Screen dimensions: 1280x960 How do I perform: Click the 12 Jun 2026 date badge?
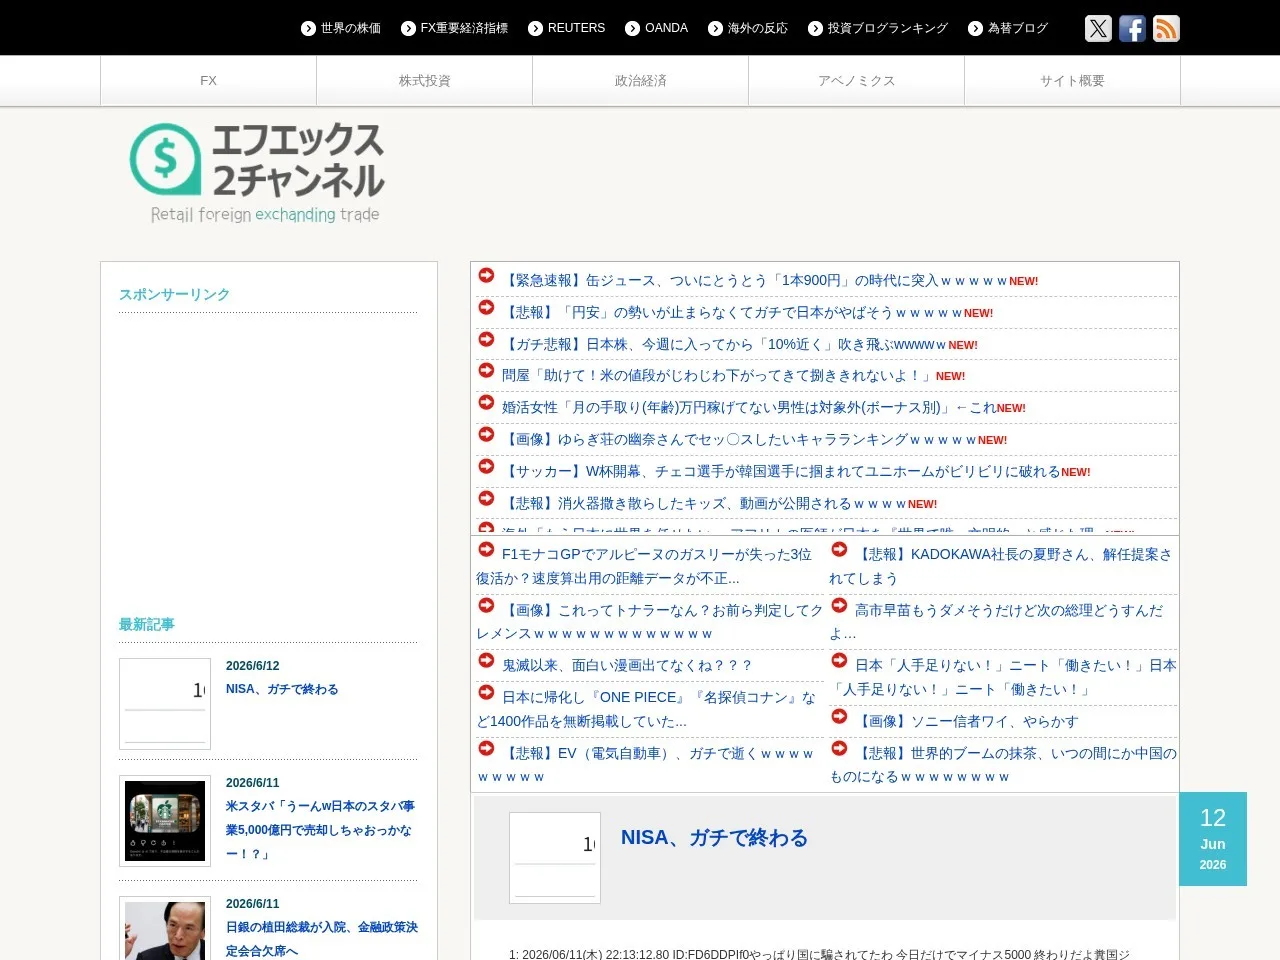1213,839
